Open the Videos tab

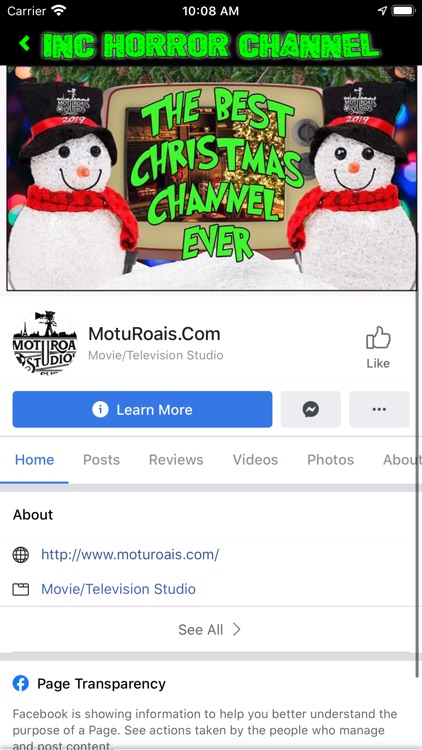click(x=255, y=460)
